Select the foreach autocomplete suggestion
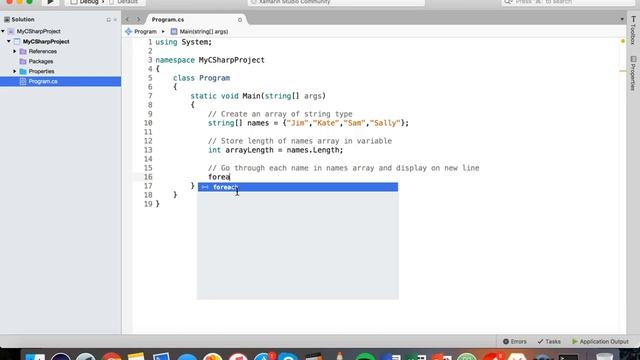The width and height of the screenshot is (640, 360). click(x=298, y=187)
